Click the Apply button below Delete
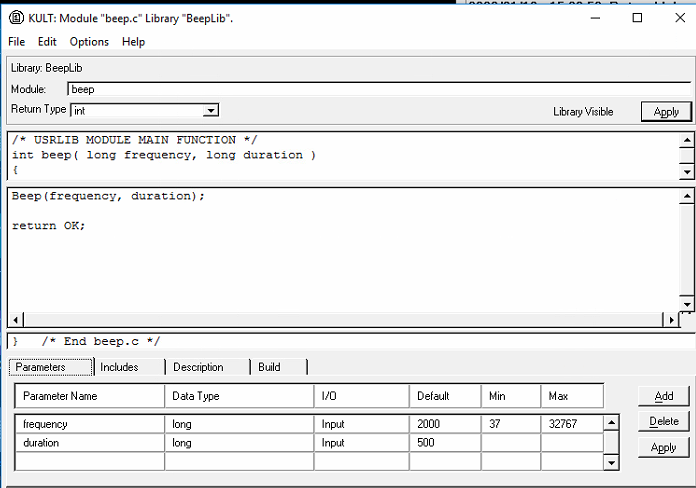This screenshot has height=488, width=696. tap(664, 448)
